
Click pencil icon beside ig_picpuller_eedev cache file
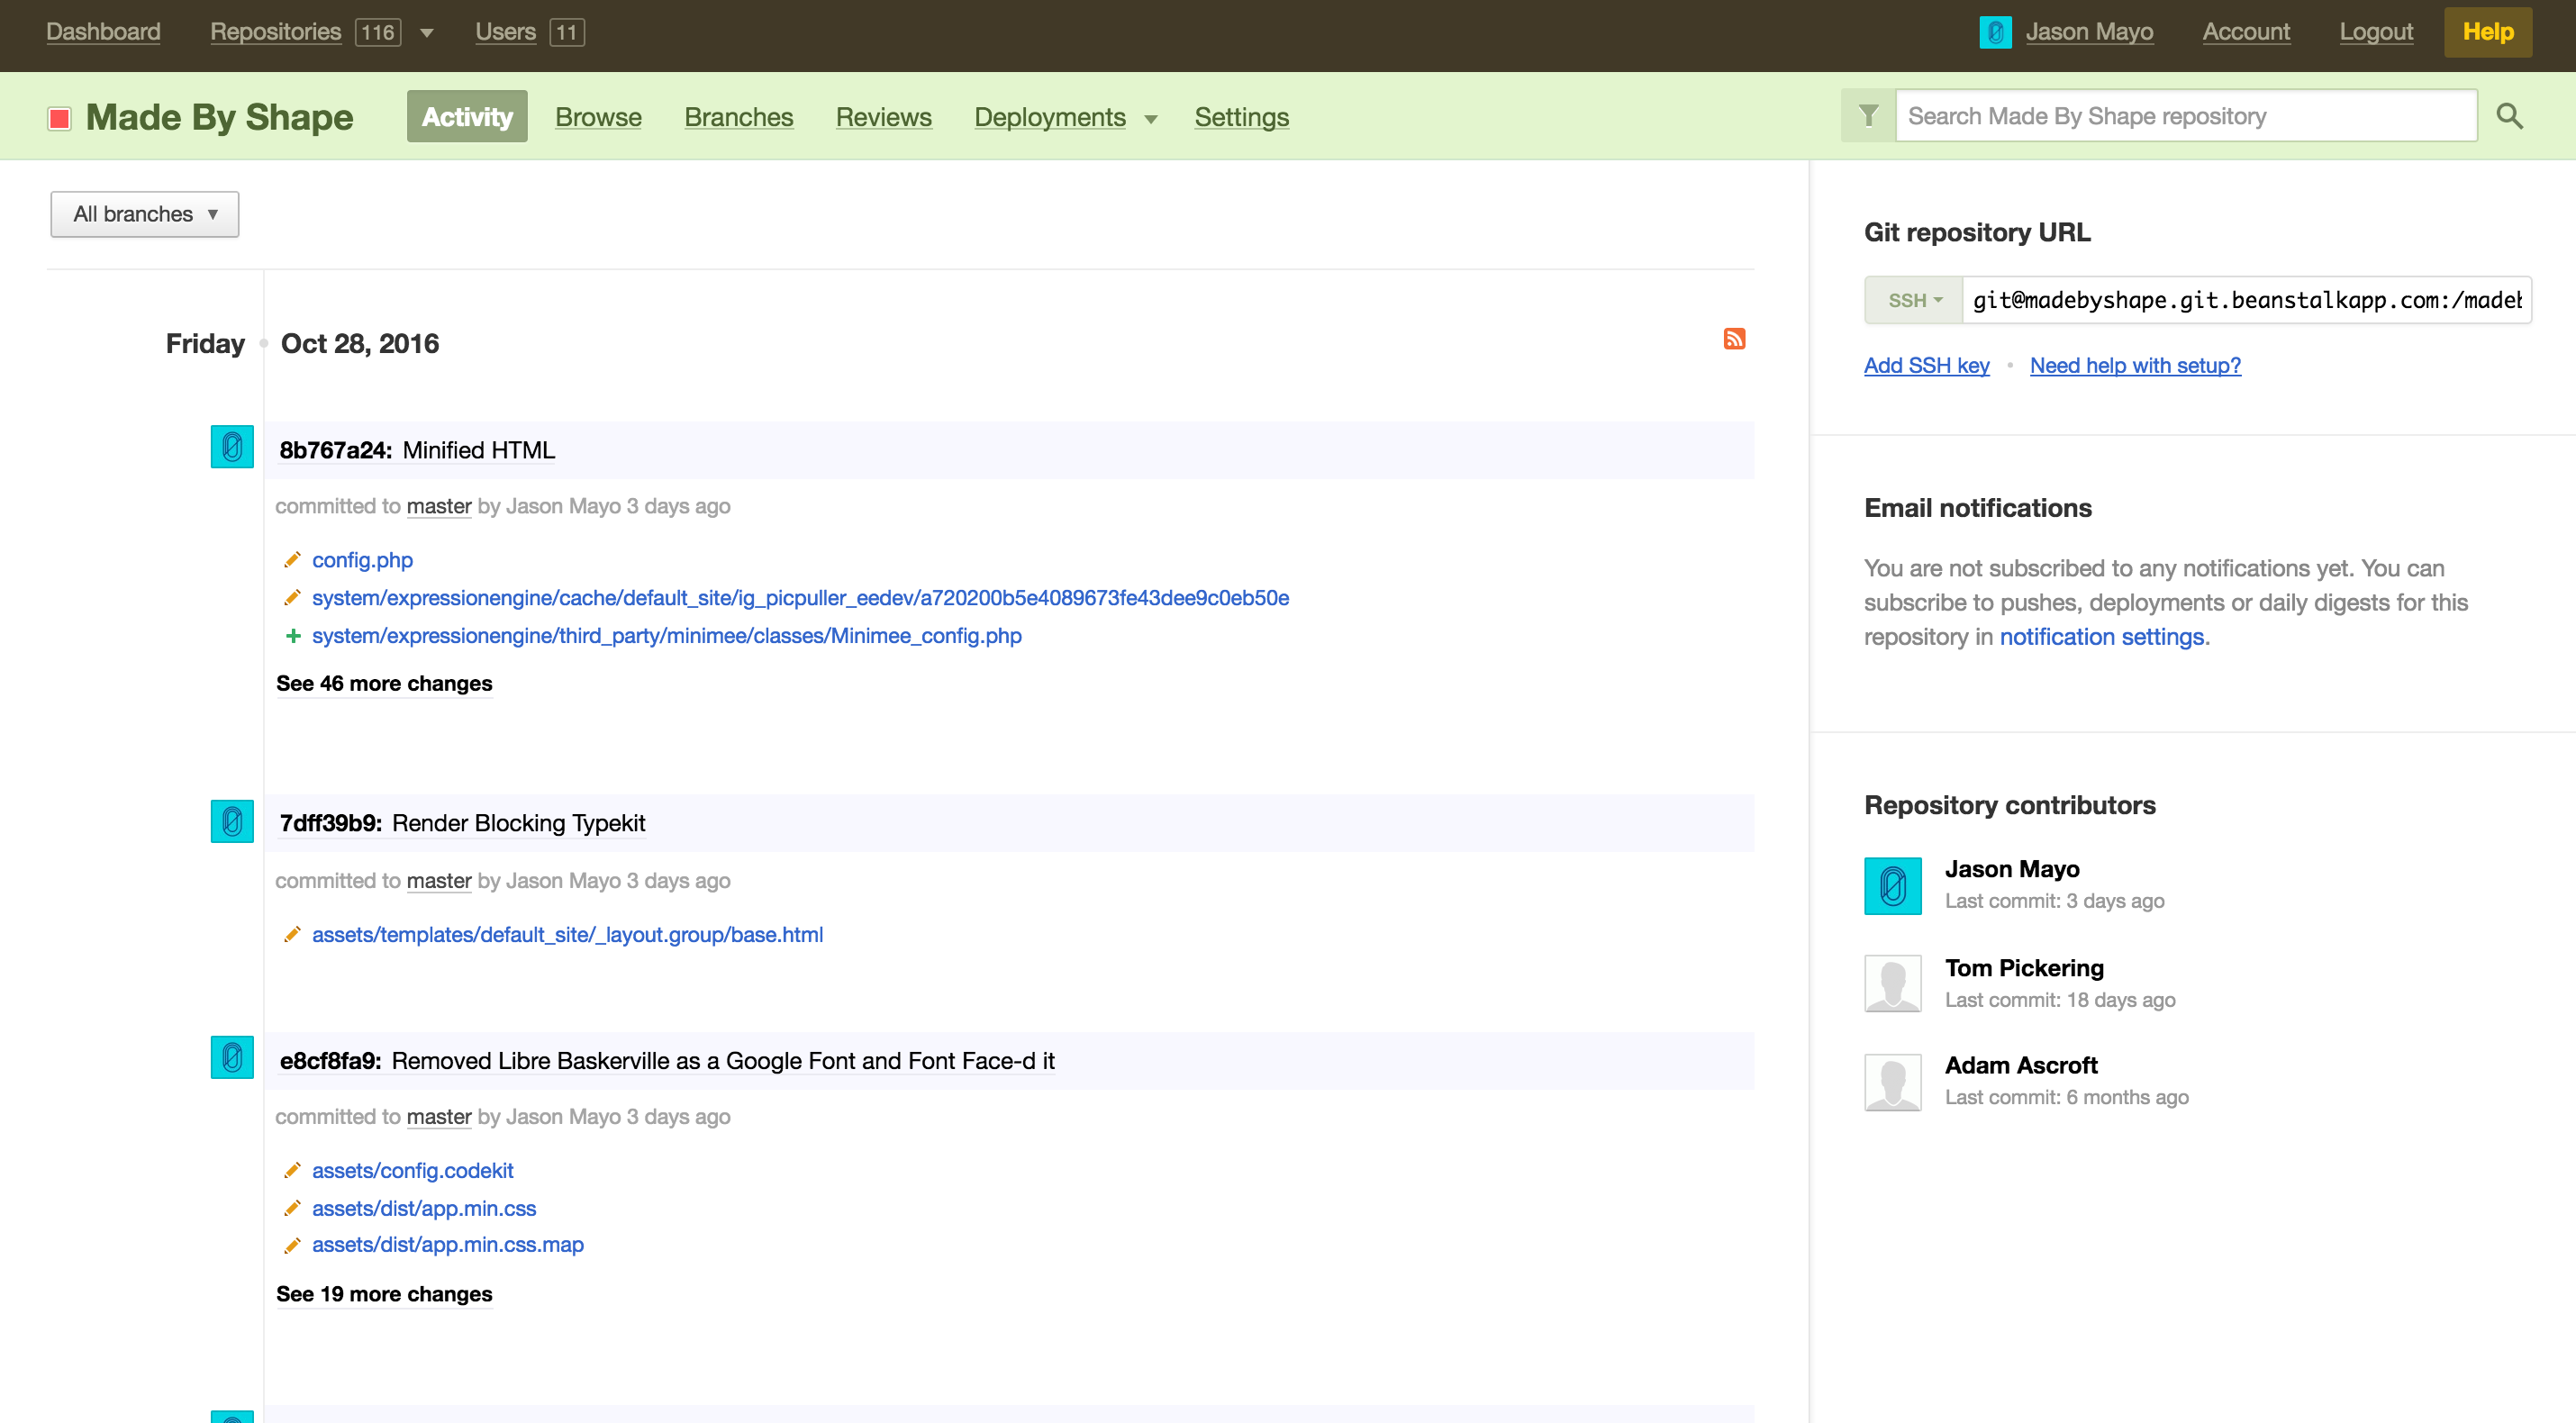tap(292, 598)
